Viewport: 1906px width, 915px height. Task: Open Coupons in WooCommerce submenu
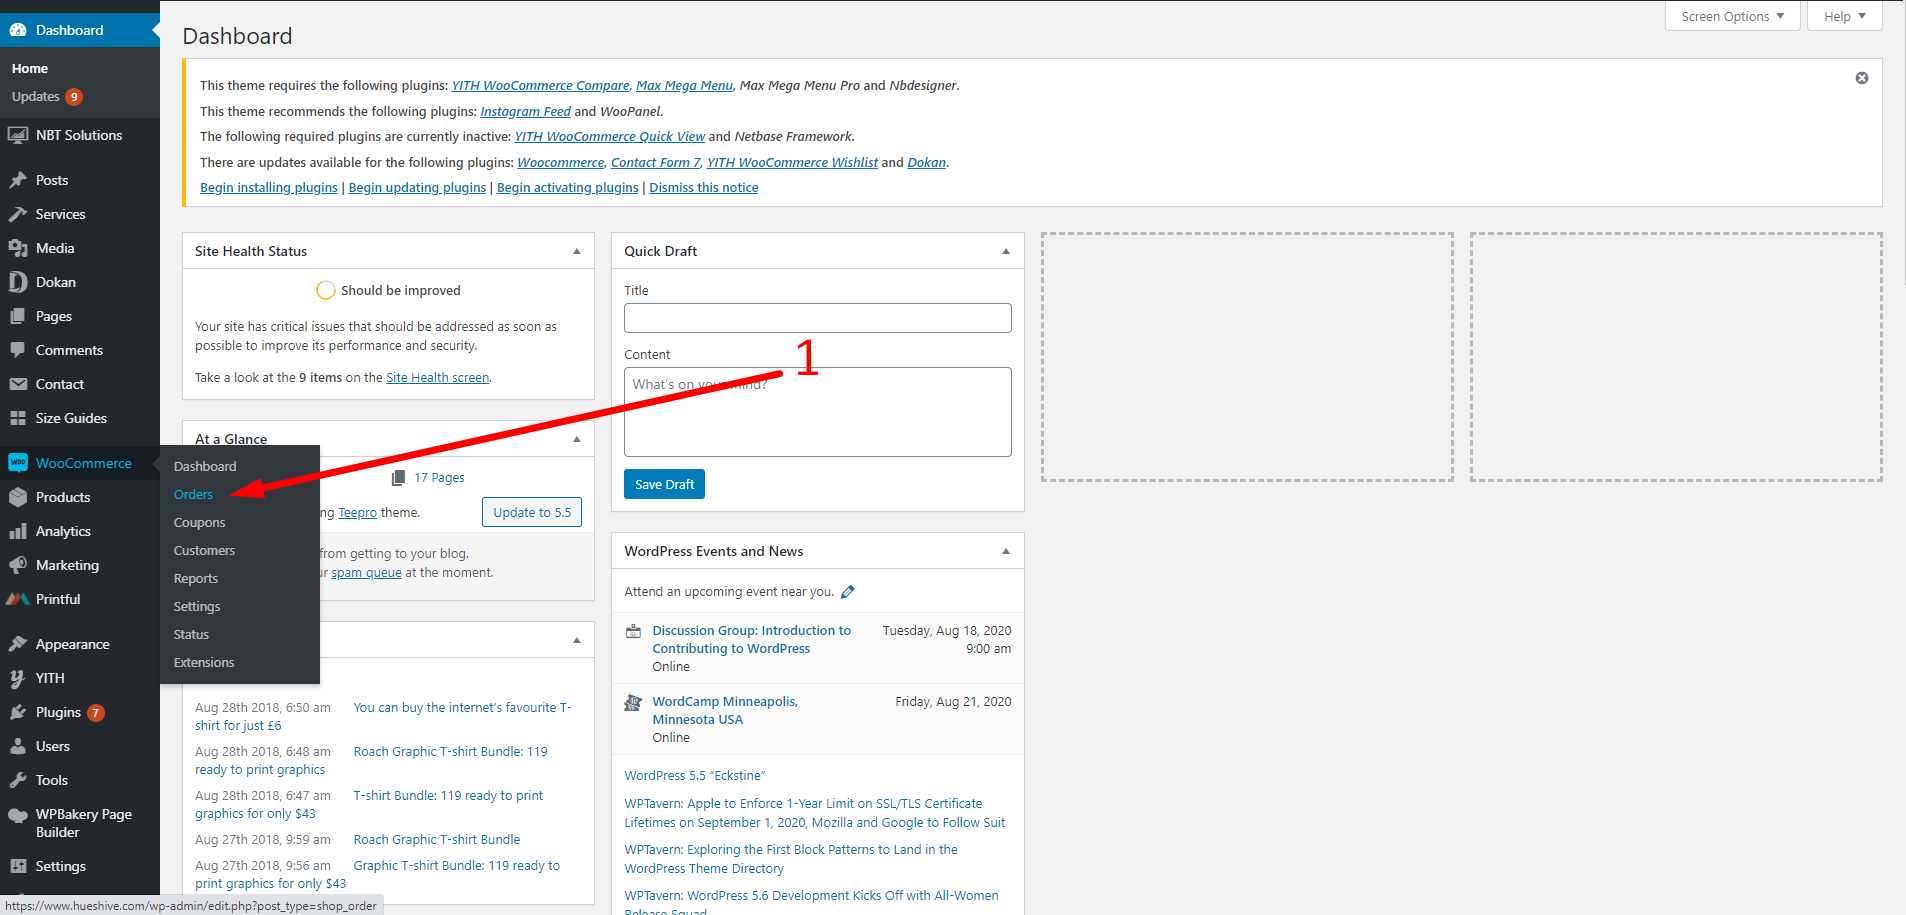[200, 522]
